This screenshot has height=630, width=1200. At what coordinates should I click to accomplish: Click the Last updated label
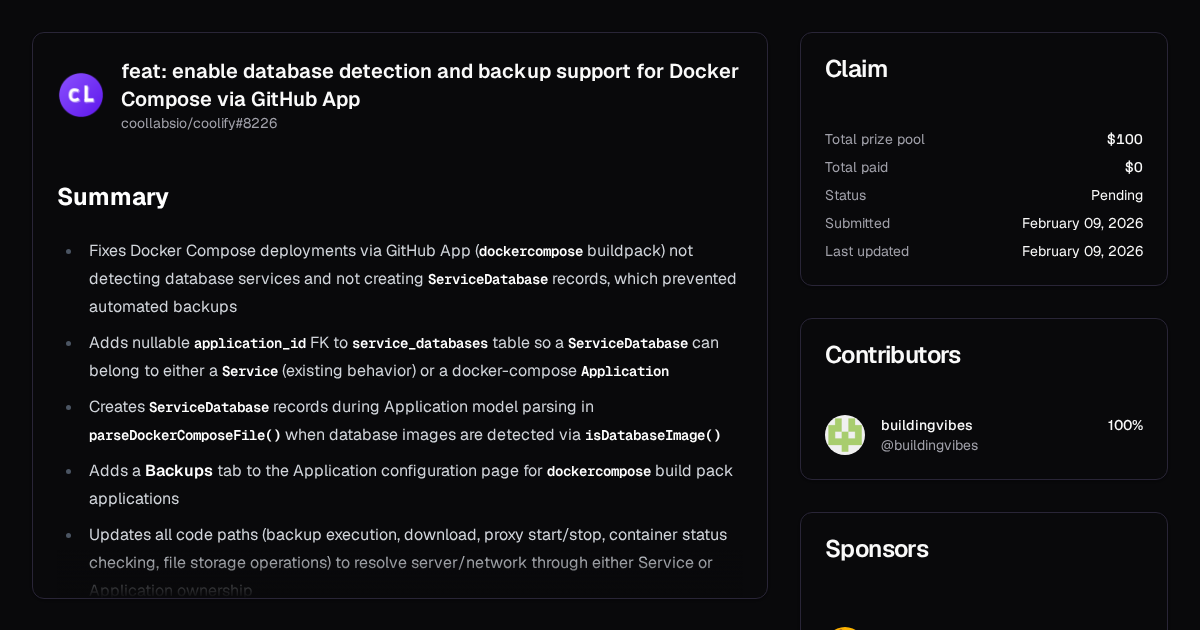(x=867, y=251)
